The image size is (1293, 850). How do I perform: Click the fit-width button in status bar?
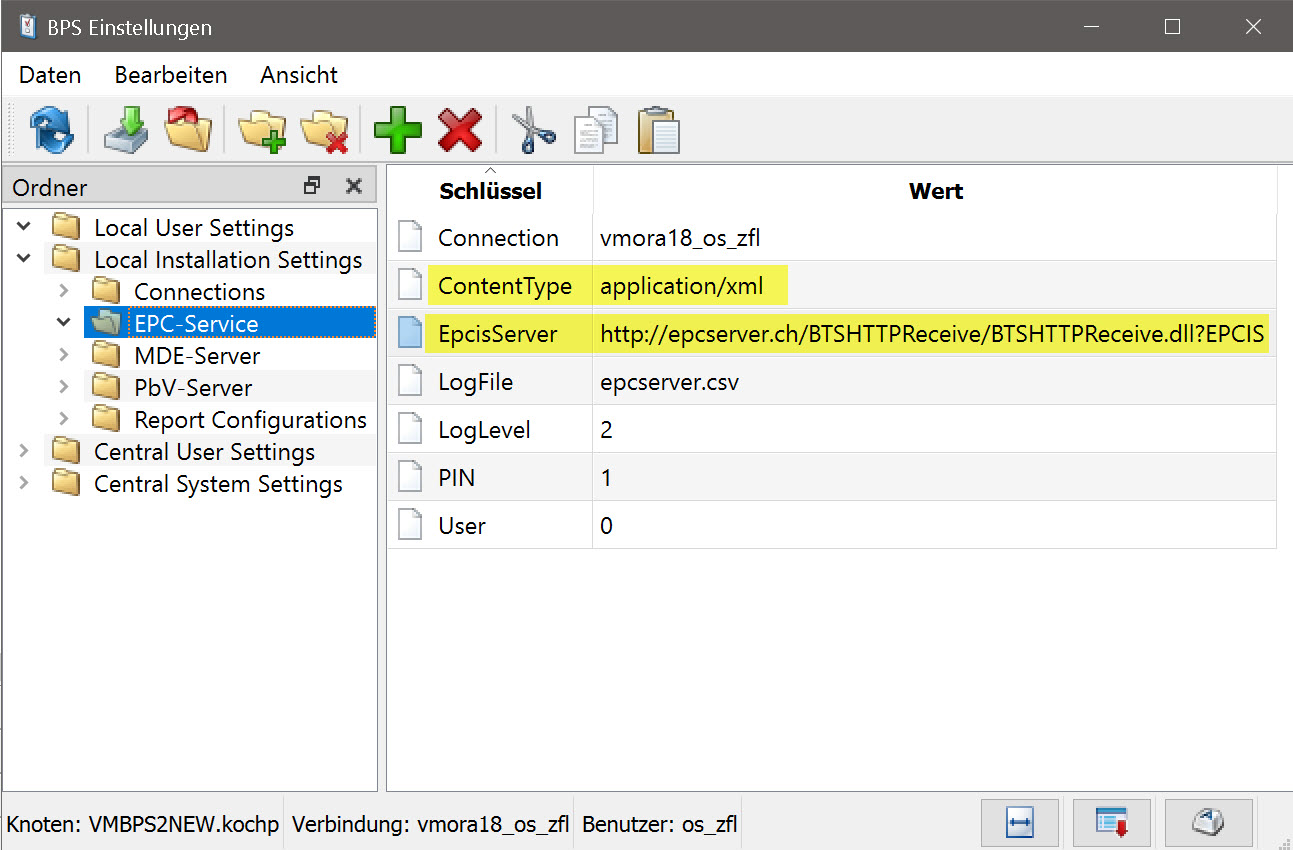coord(1020,823)
